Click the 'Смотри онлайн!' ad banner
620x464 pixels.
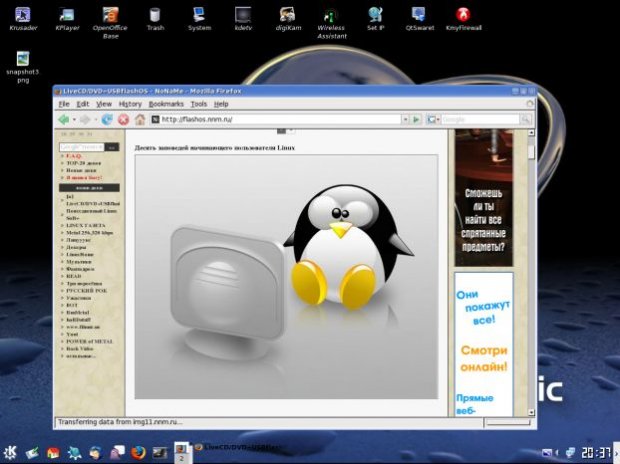point(484,344)
